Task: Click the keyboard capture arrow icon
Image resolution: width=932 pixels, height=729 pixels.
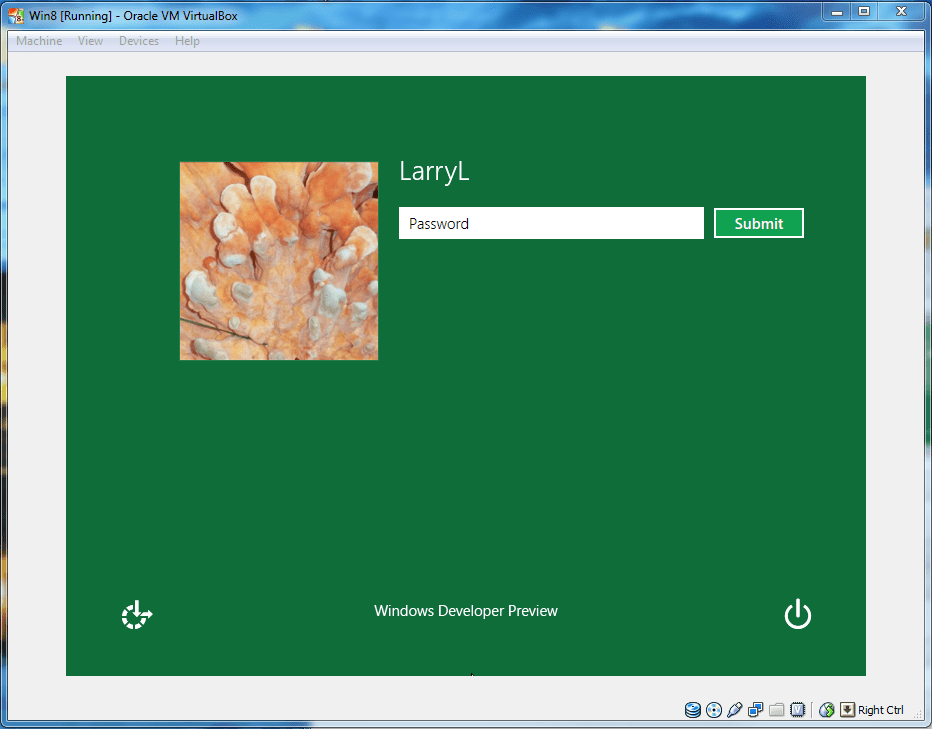Action: pyautogui.click(x=848, y=709)
